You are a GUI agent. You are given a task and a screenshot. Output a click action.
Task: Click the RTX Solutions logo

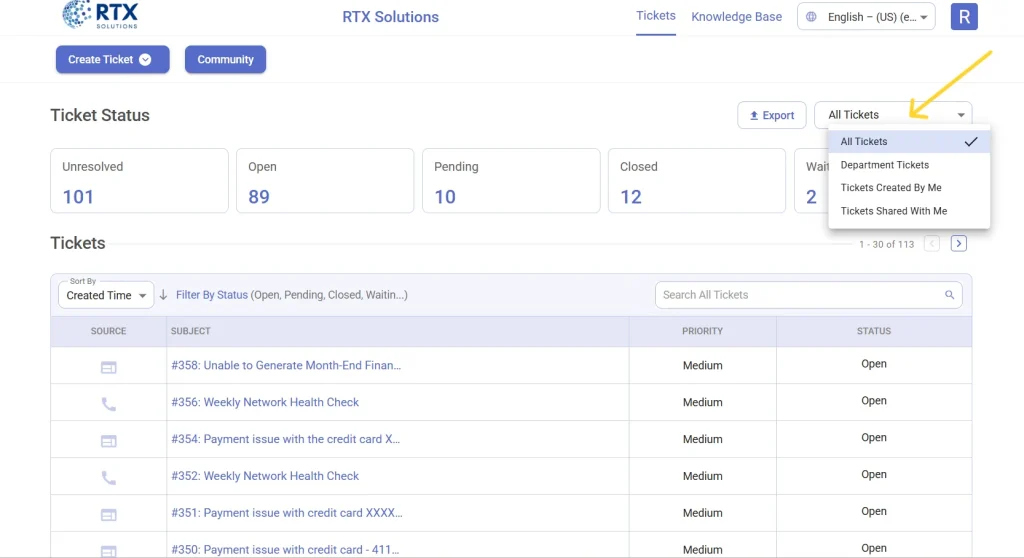point(100,15)
